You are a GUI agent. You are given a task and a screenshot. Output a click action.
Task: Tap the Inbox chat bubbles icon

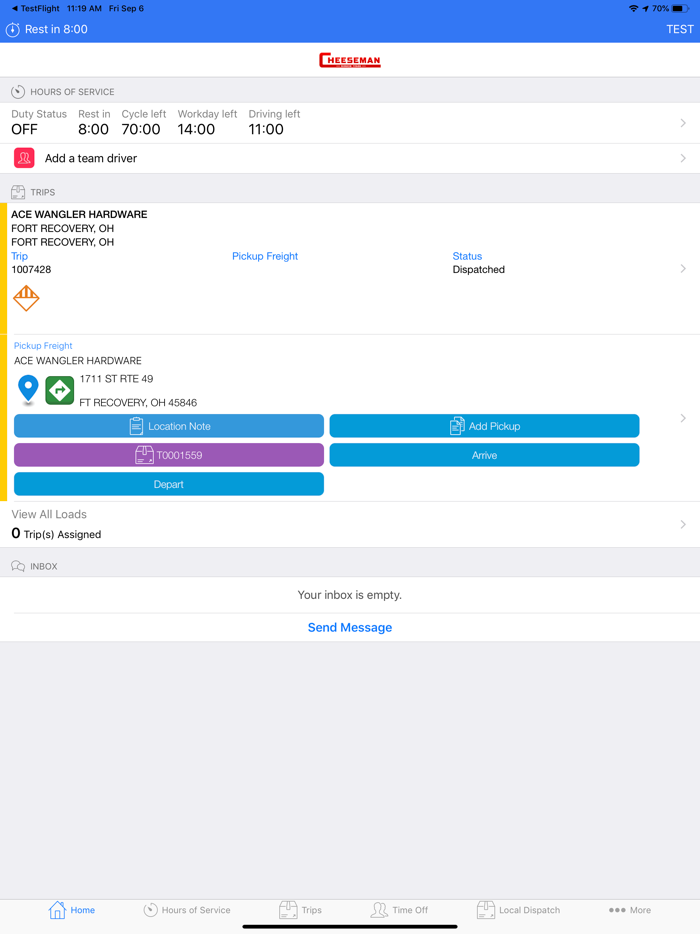[x=18, y=566]
